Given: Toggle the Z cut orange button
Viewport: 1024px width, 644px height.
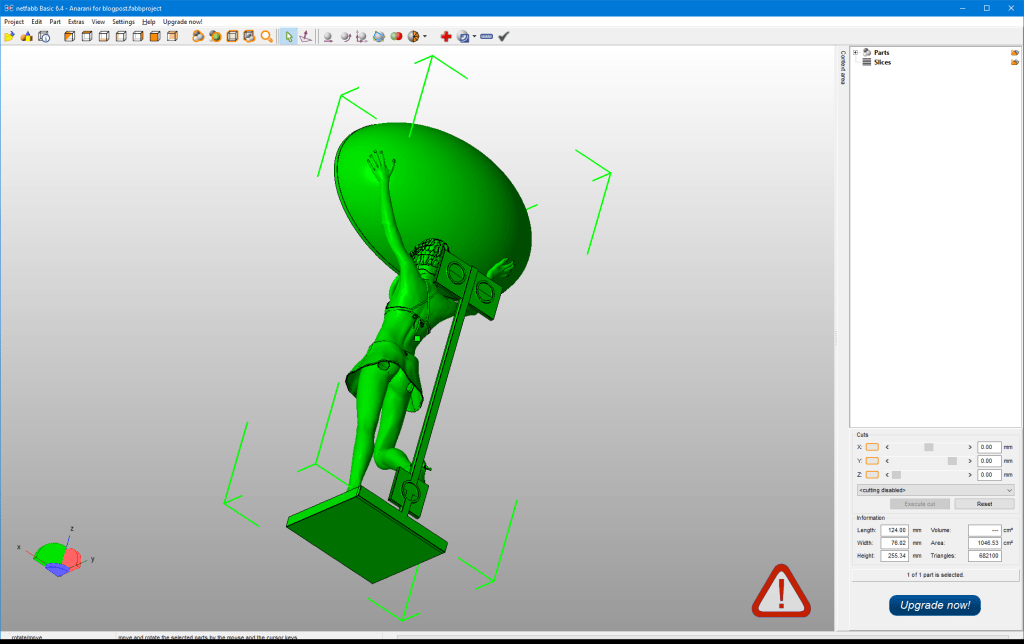Looking at the screenshot, I should [872, 475].
